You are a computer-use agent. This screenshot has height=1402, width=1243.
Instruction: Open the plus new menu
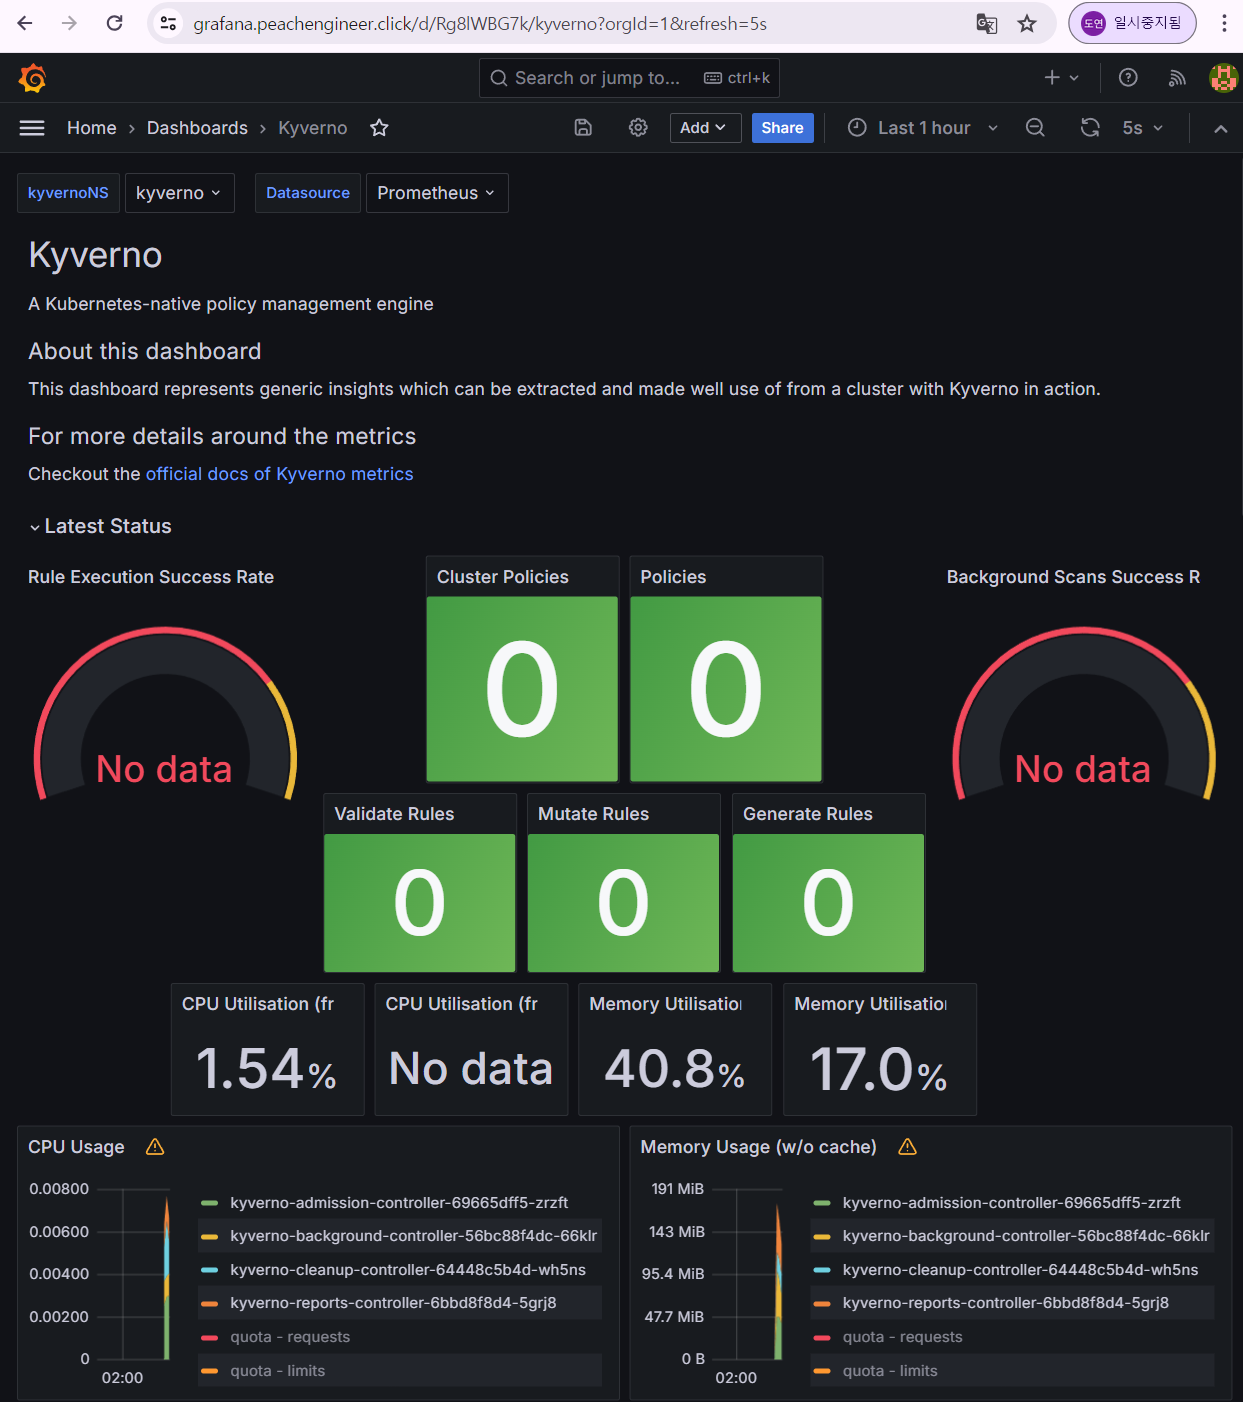1061,78
